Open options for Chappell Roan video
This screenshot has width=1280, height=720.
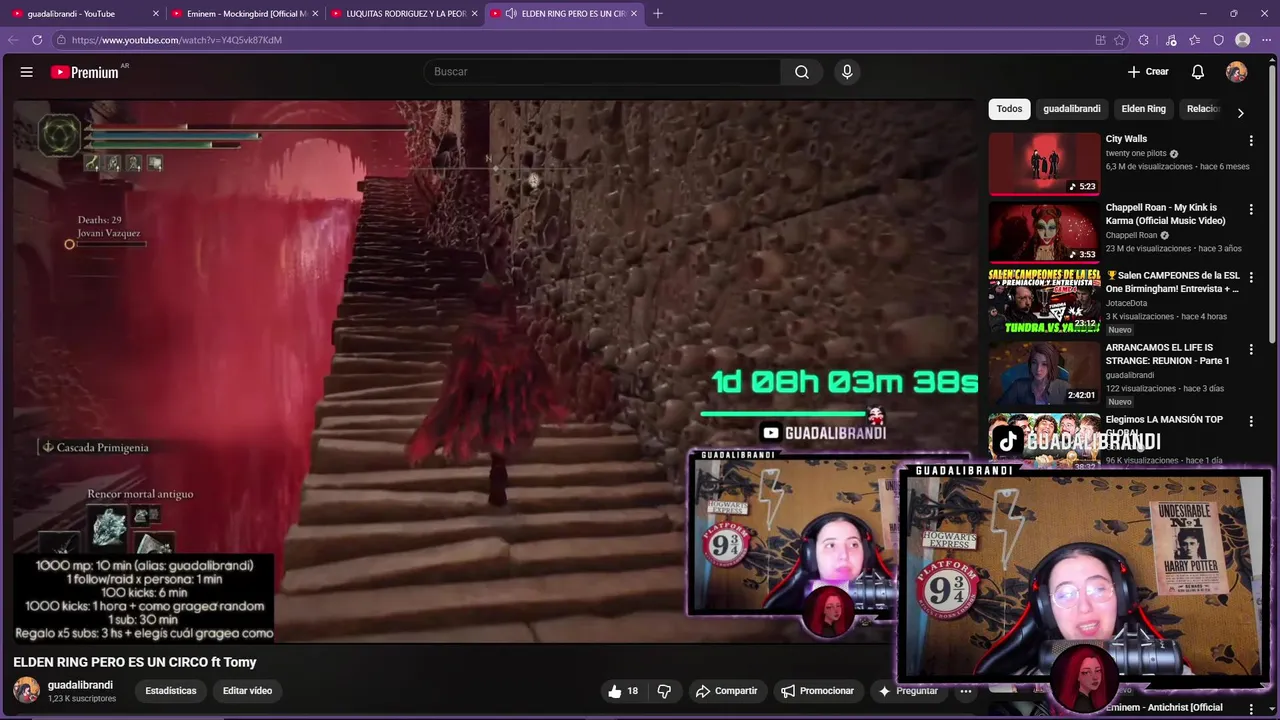pos(1251,209)
